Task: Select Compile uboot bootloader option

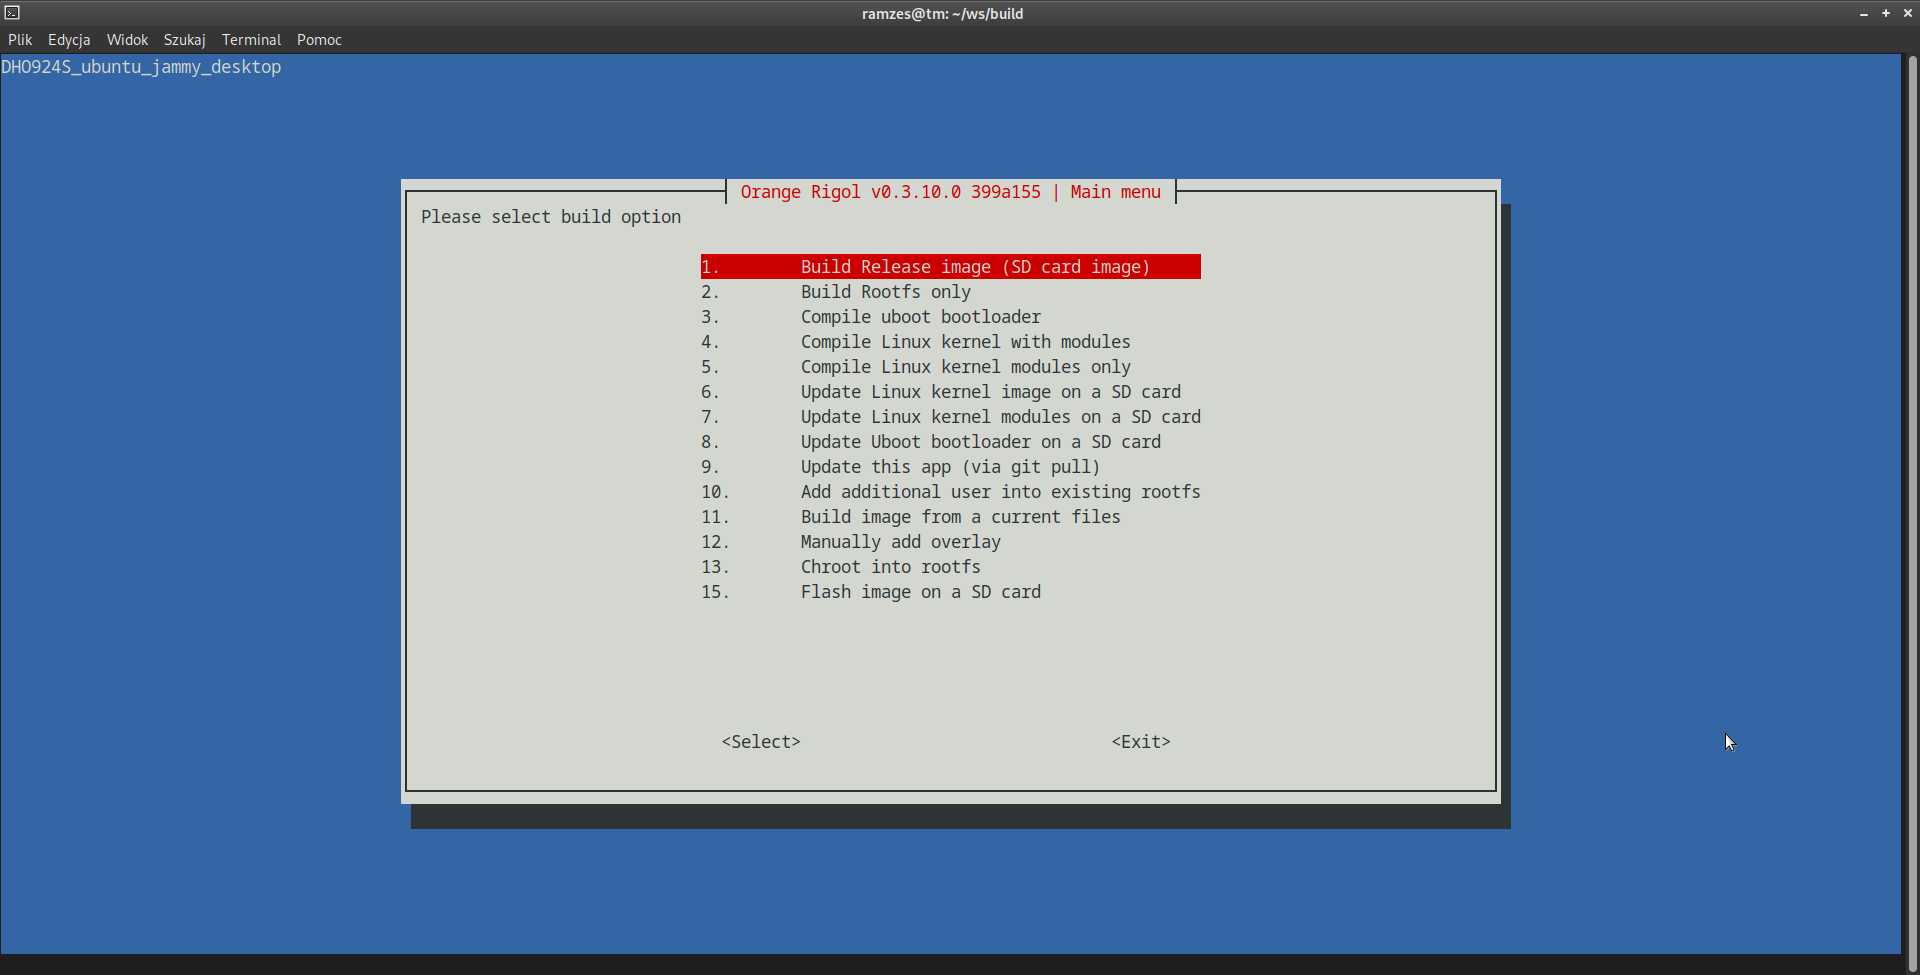Action: (x=951, y=317)
